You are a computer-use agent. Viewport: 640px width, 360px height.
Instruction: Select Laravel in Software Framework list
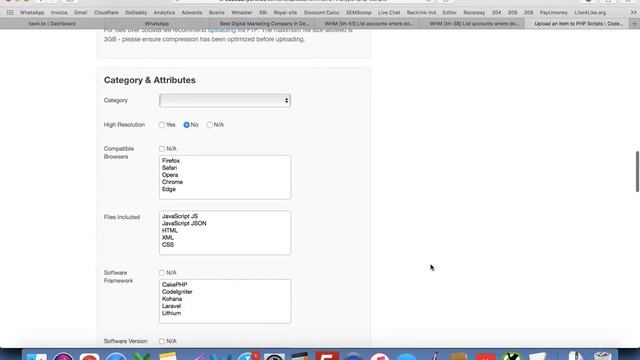pyautogui.click(x=171, y=306)
